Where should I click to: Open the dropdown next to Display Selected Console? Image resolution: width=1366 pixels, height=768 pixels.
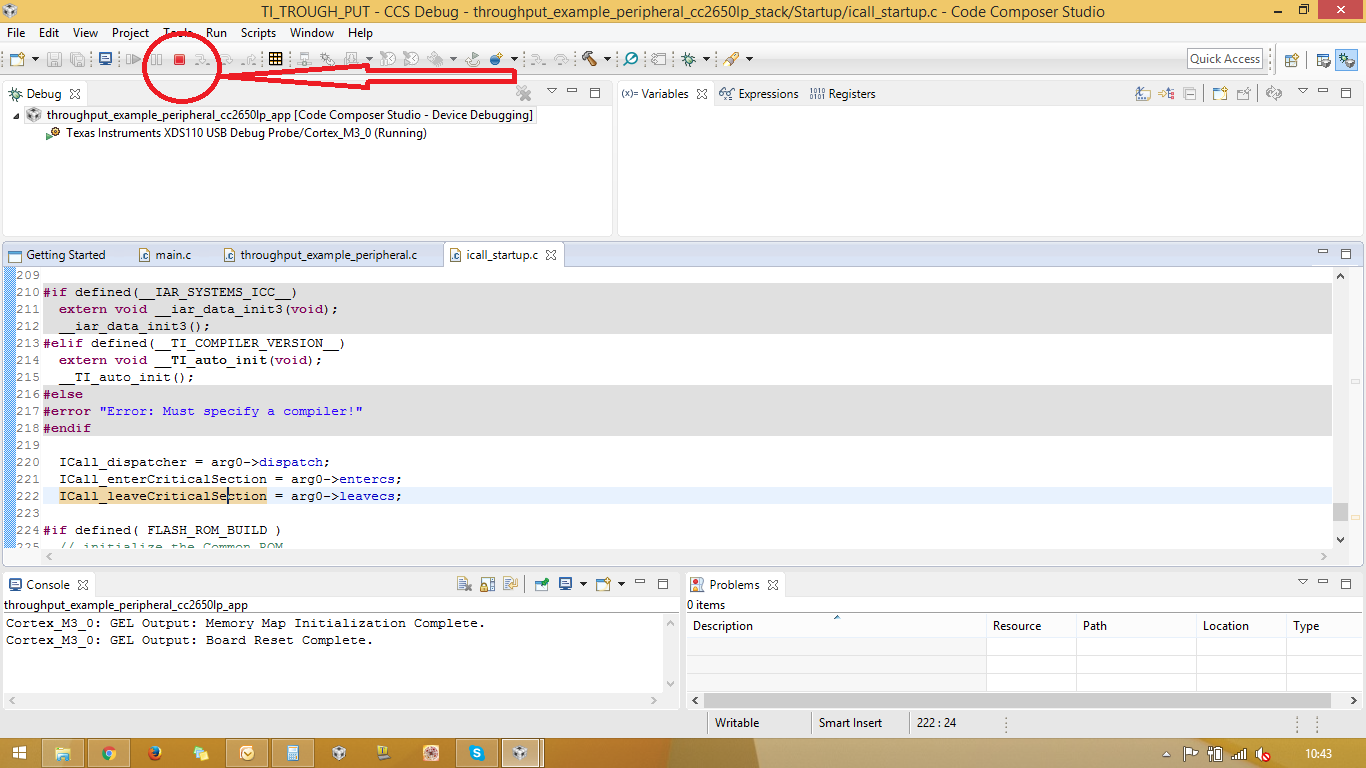tap(583, 584)
